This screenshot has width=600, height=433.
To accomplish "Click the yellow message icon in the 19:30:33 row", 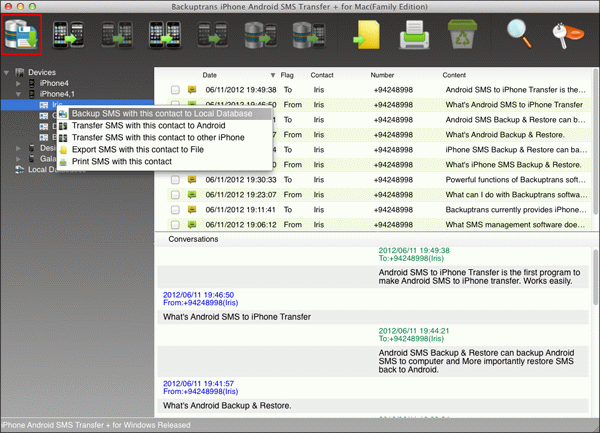I will coord(192,179).
